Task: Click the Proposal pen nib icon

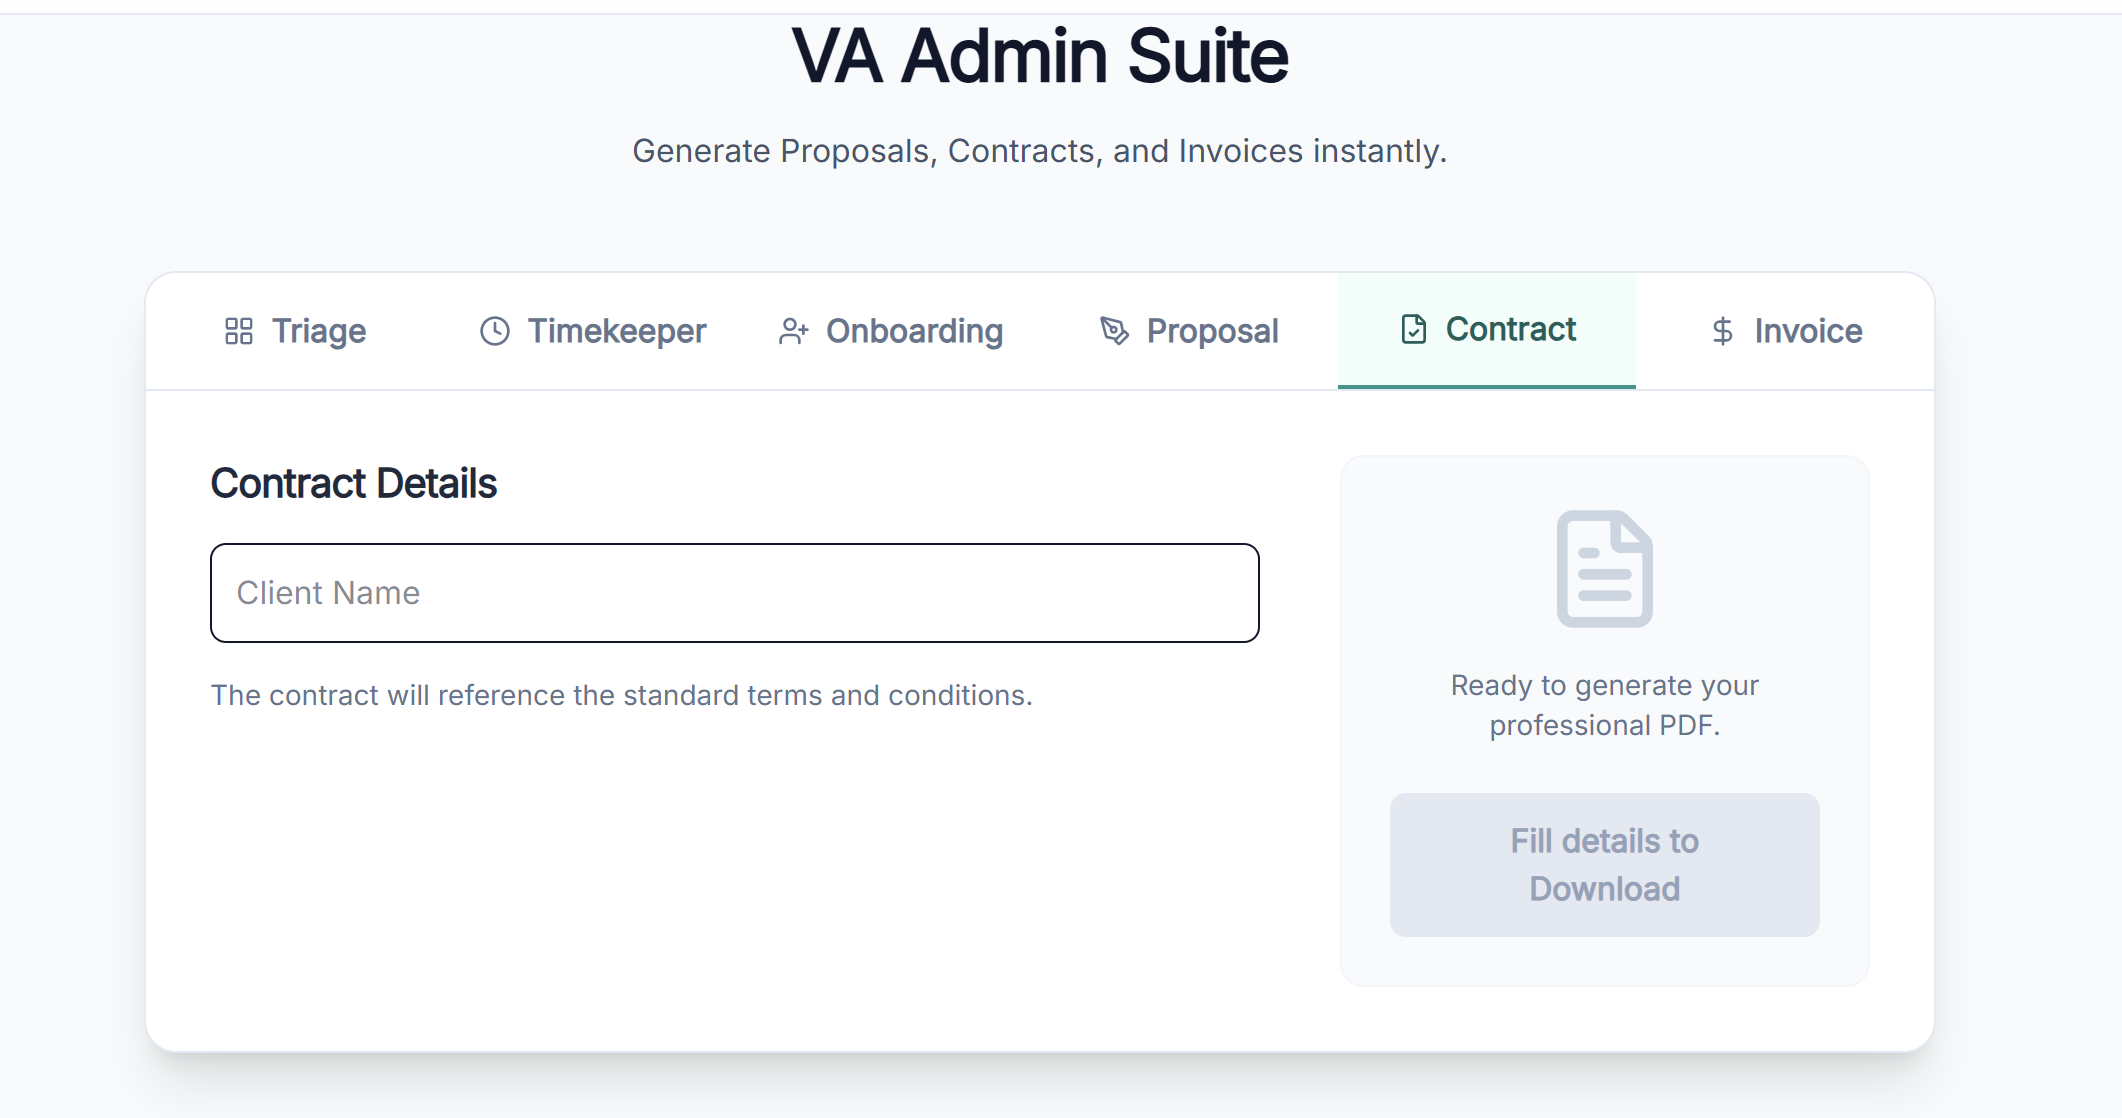Action: (x=1114, y=331)
